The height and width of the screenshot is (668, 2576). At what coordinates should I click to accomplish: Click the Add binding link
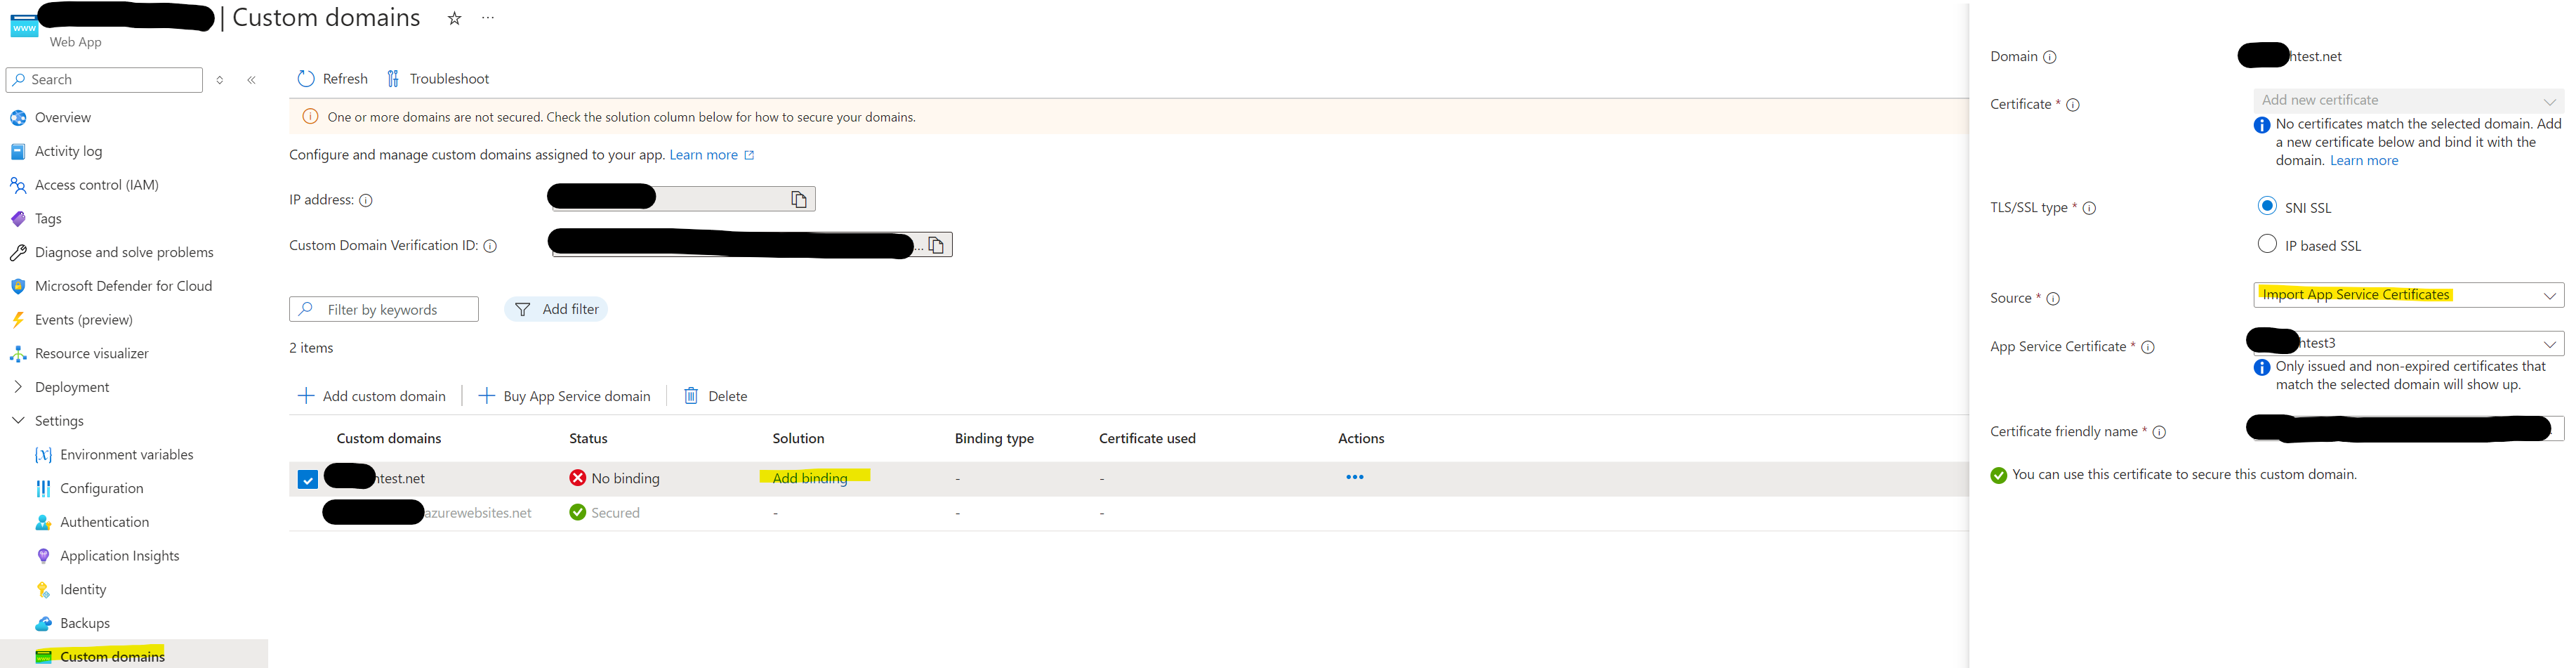(x=810, y=478)
